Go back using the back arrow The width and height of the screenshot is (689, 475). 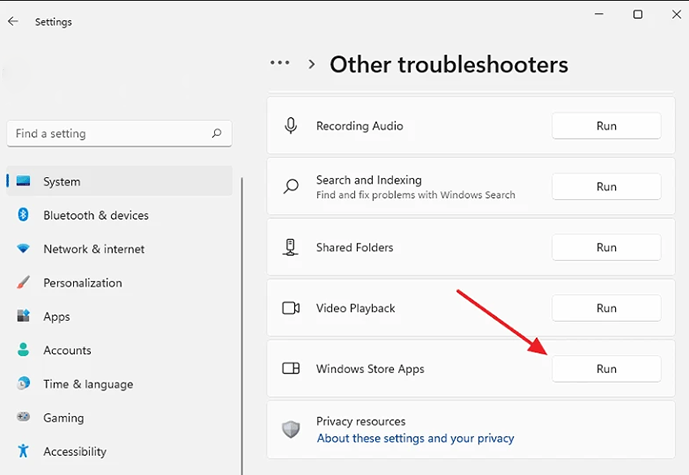coord(13,21)
